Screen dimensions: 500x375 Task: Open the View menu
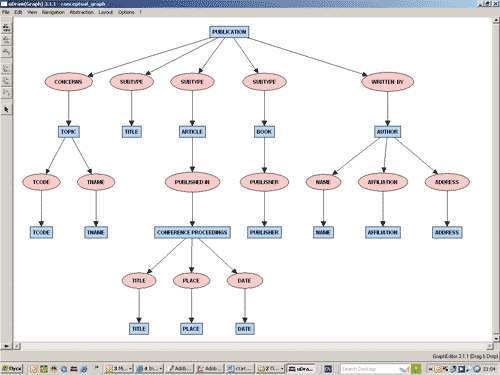coord(32,12)
